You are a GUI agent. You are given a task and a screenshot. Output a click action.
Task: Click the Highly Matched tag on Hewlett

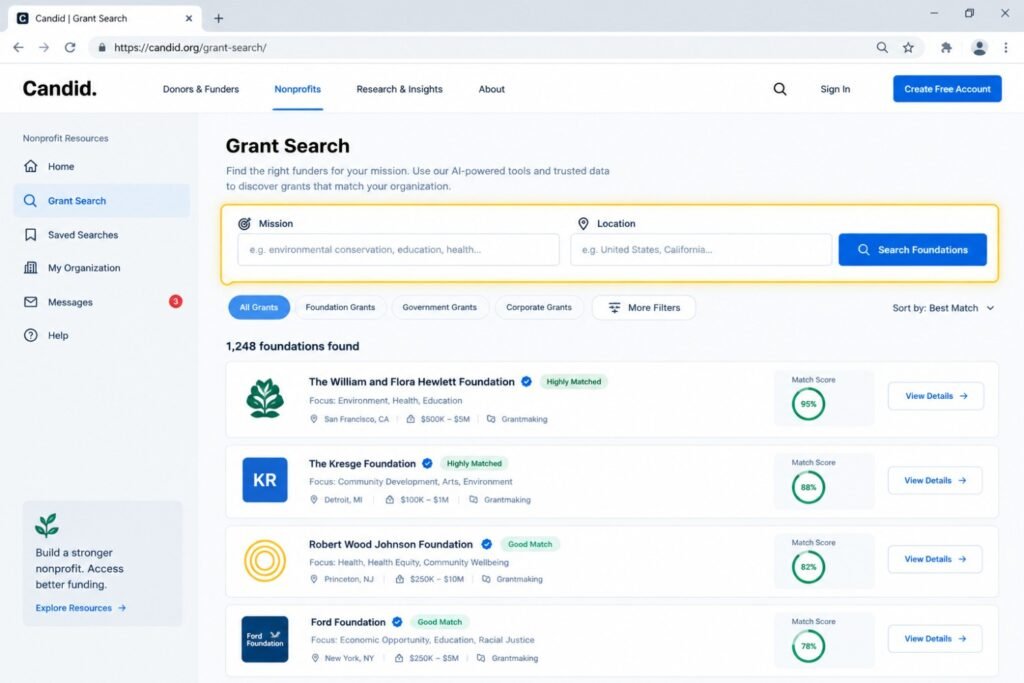point(573,381)
